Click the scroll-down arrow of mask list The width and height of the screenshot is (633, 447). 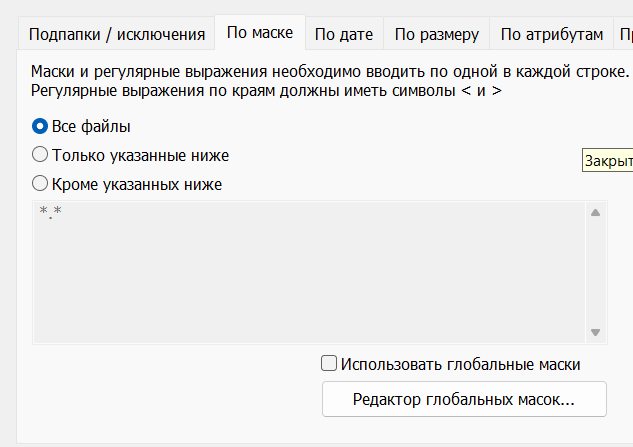[x=595, y=333]
